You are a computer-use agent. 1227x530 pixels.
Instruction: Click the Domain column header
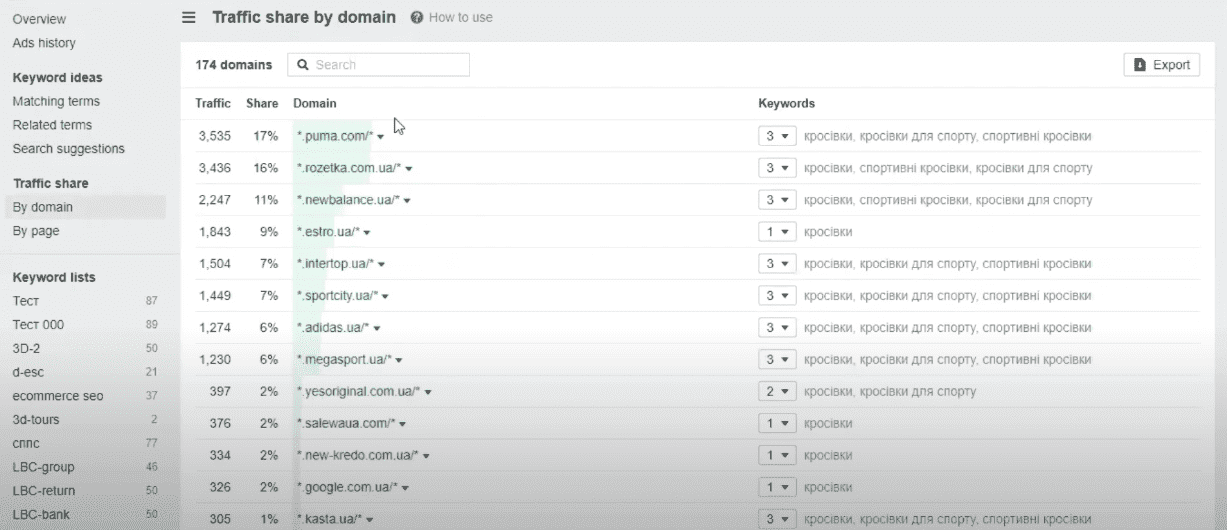coord(315,103)
